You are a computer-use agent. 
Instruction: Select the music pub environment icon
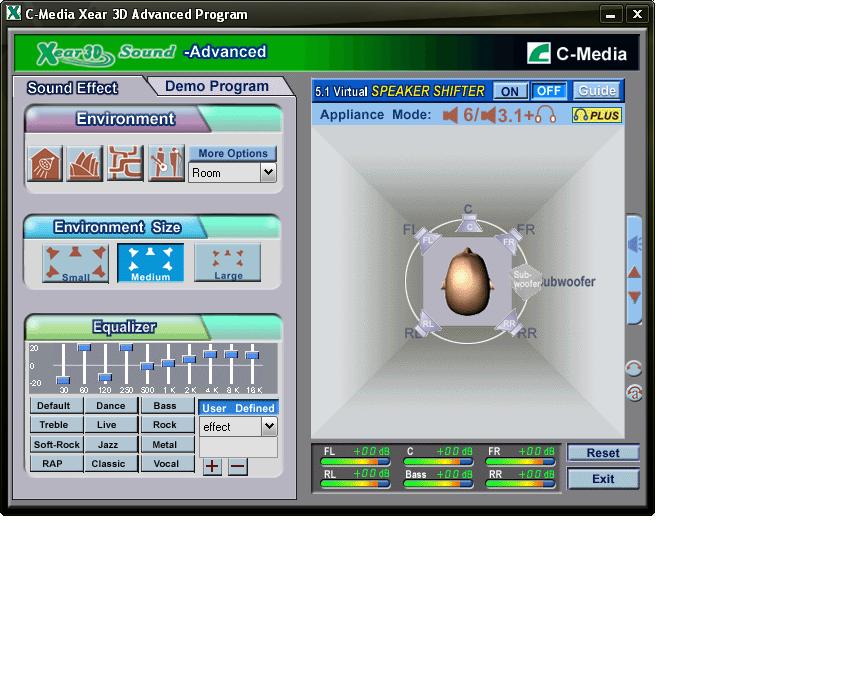(x=167, y=163)
